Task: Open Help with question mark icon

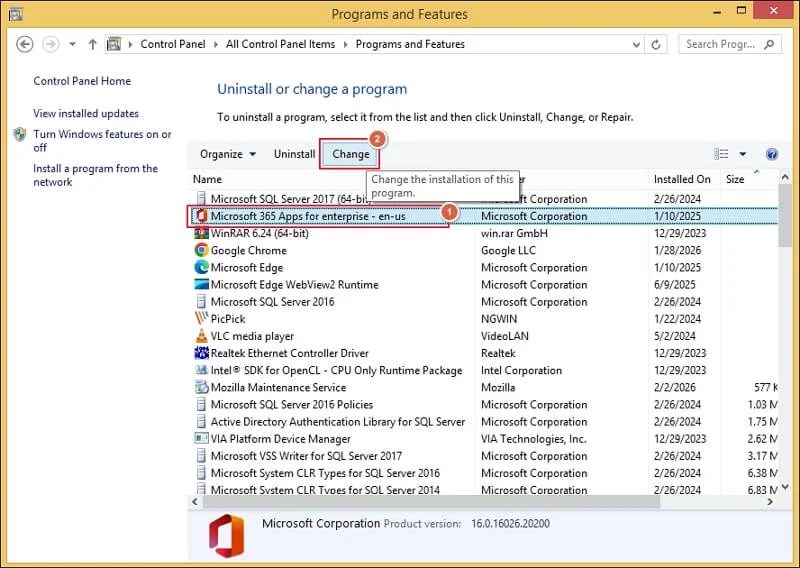Action: (772, 154)
